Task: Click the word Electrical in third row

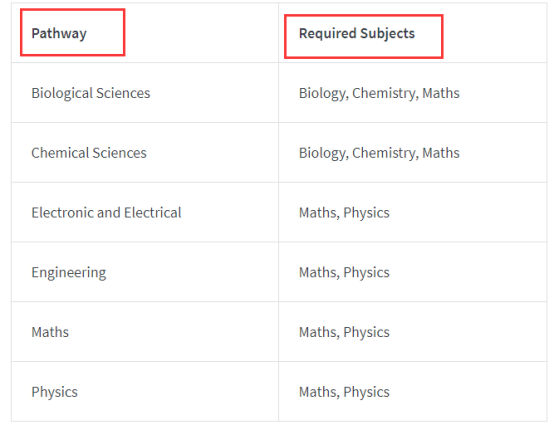Action: tap(153, 213)
